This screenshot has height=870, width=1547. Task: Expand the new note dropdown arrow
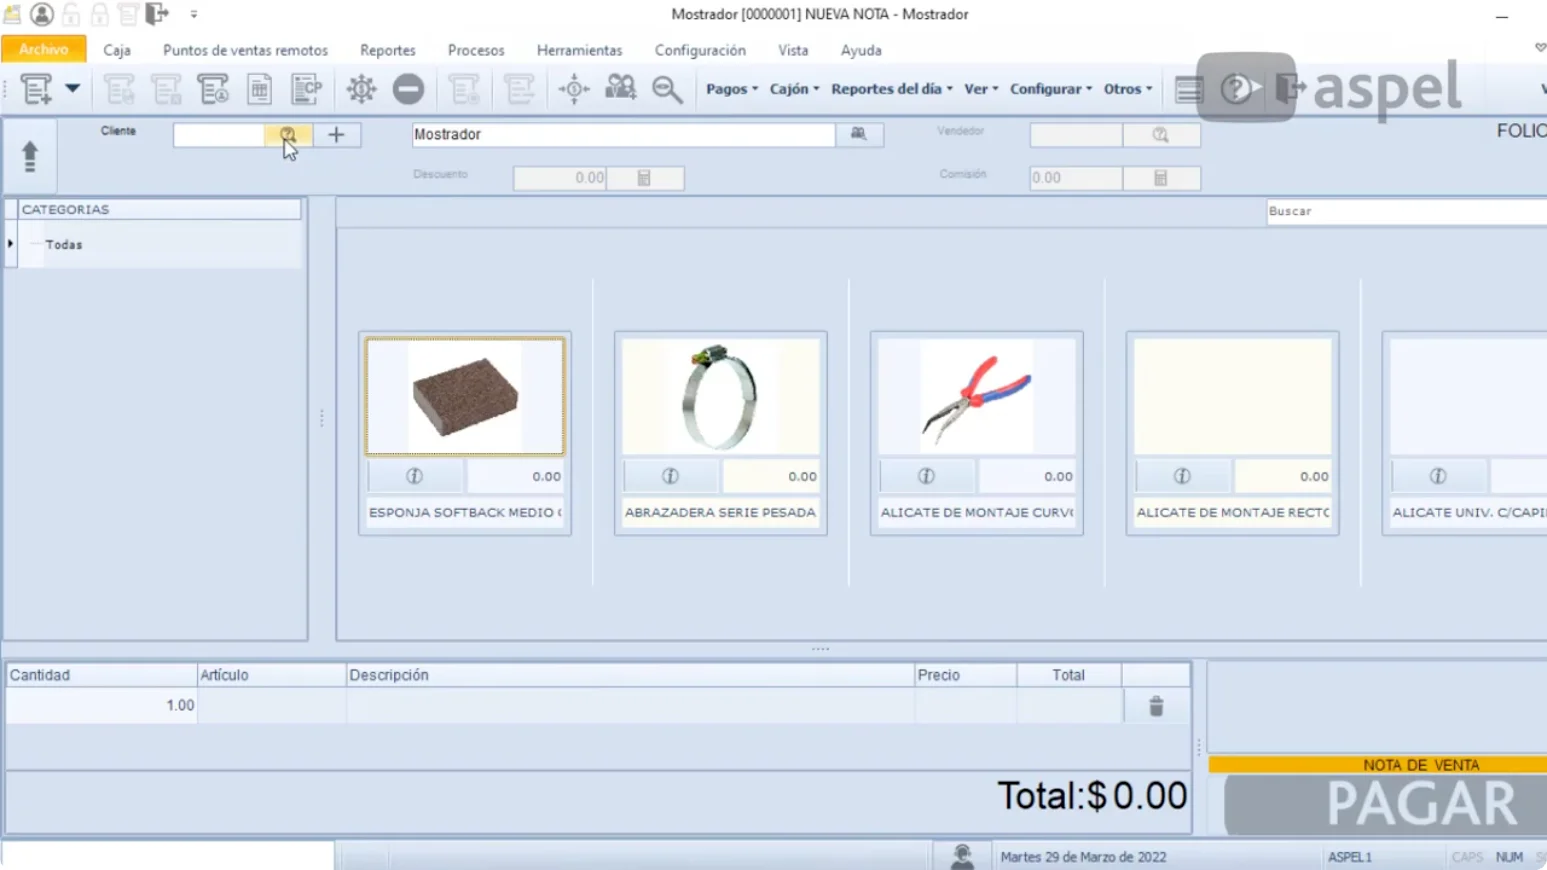73,89
